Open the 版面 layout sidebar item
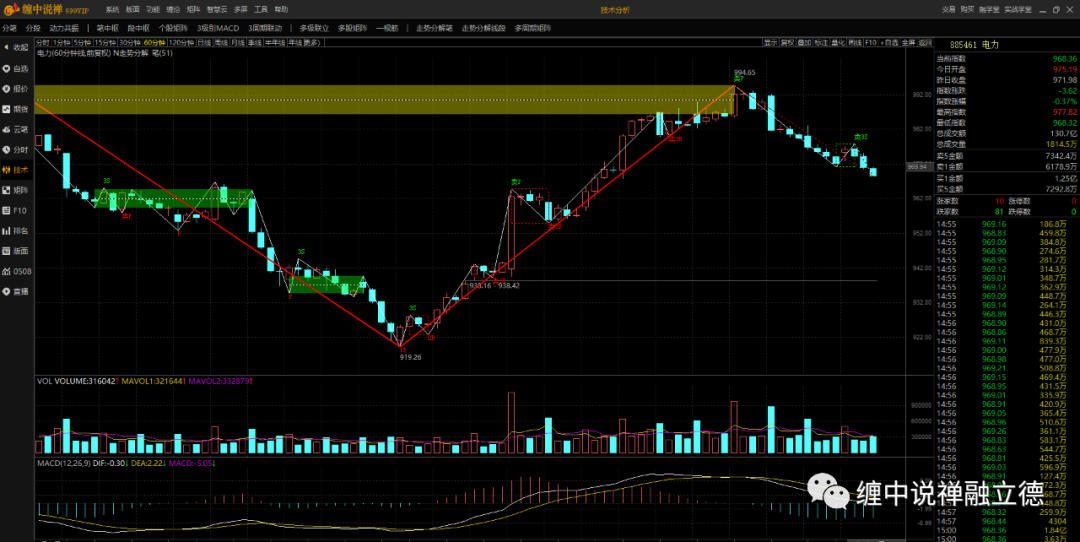Screen dimensions: 1080x542 [17, 251]
